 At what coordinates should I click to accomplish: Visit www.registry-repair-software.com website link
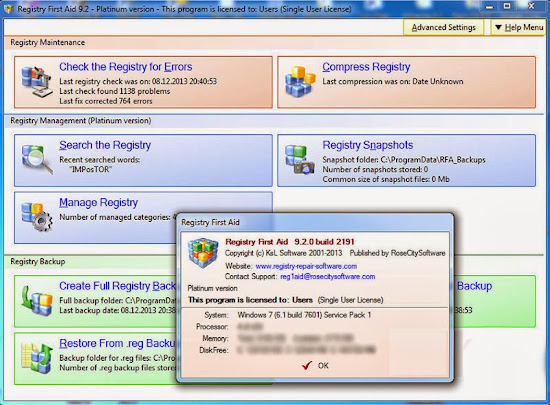tap(306, 266)
